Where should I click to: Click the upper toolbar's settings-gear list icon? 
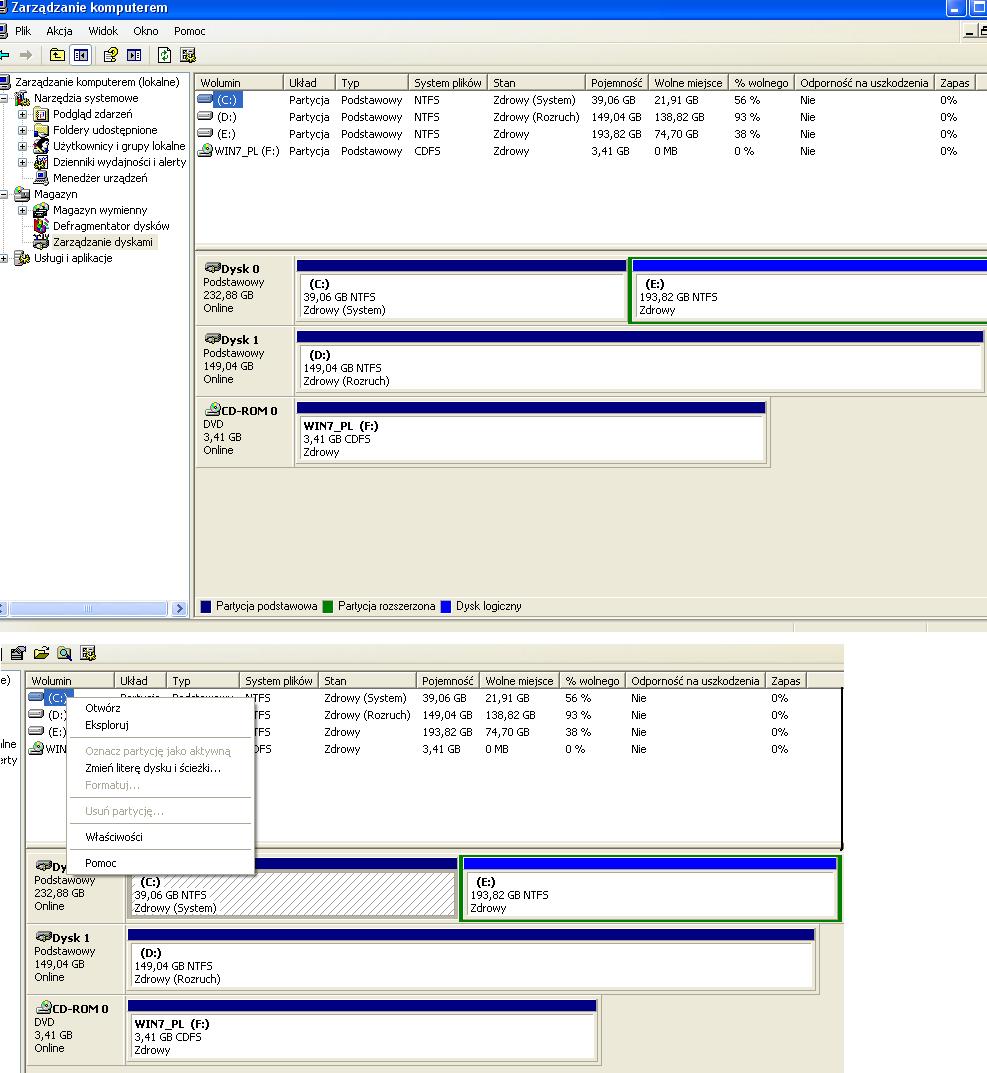(x=188, y=55)
